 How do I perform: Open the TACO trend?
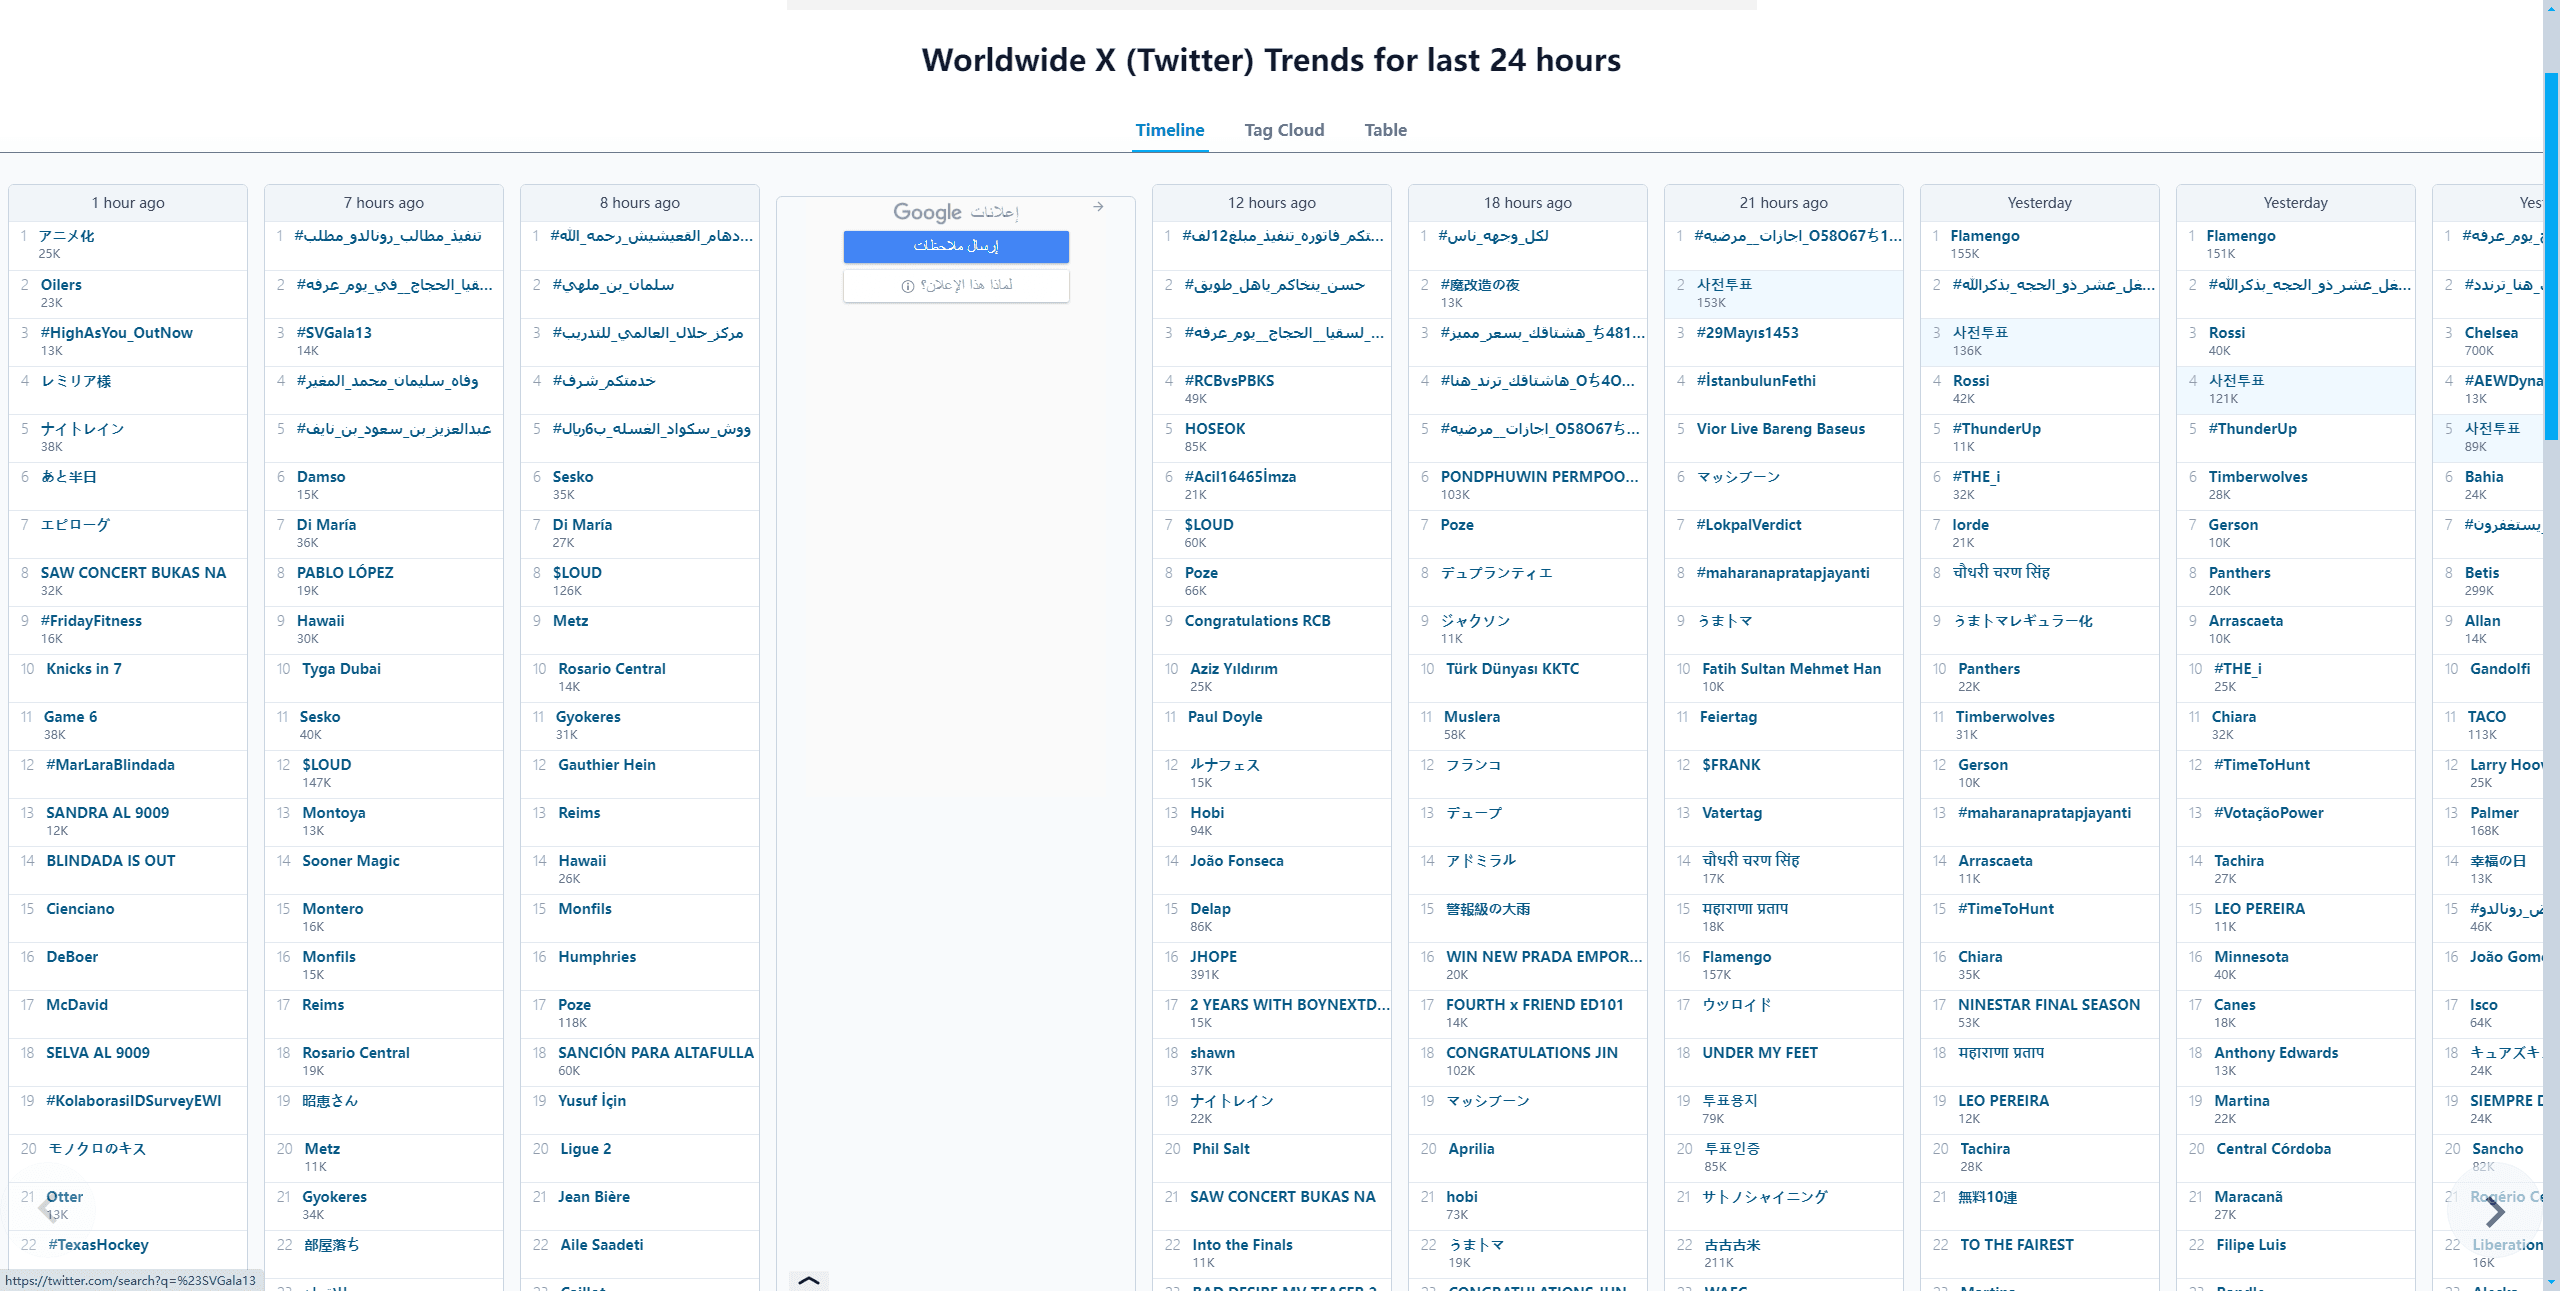pos(2486,717)
